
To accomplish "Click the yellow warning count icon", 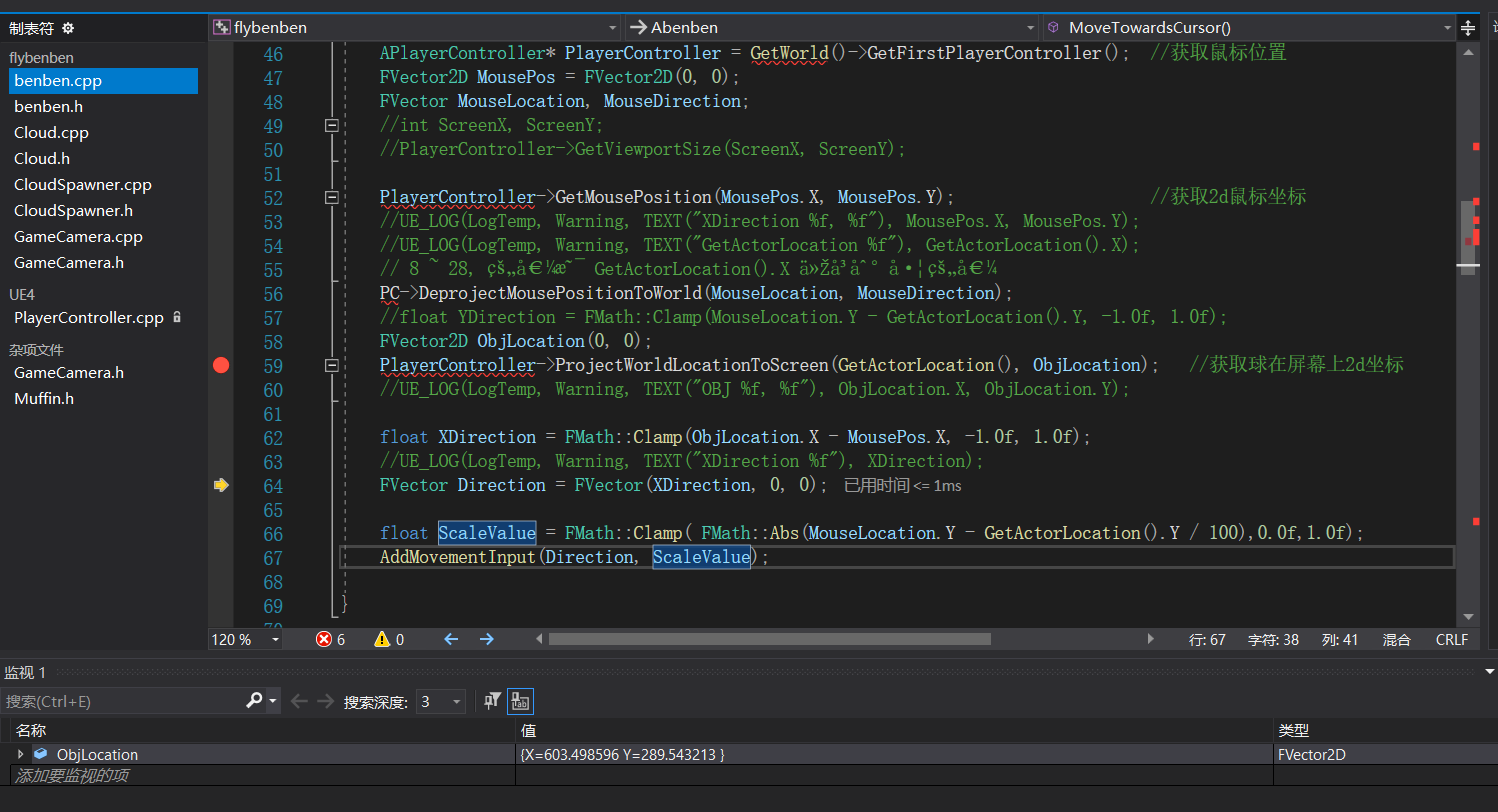I will [x=382, y=639].
